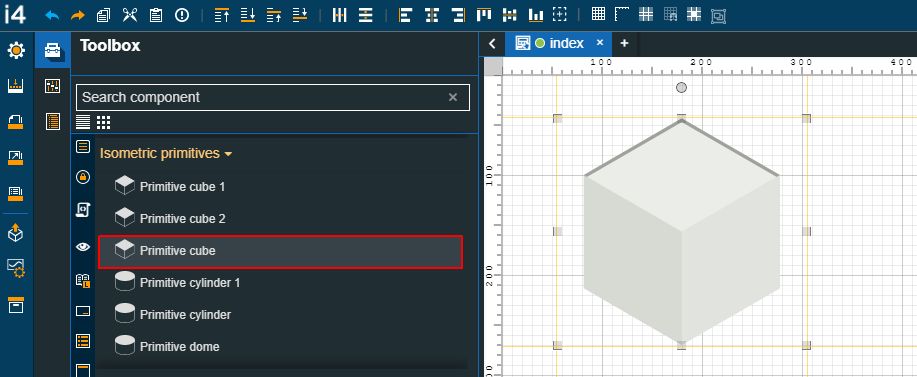Bring selected component to front
The height and width of the screenshot is (377, 917).
222,16
